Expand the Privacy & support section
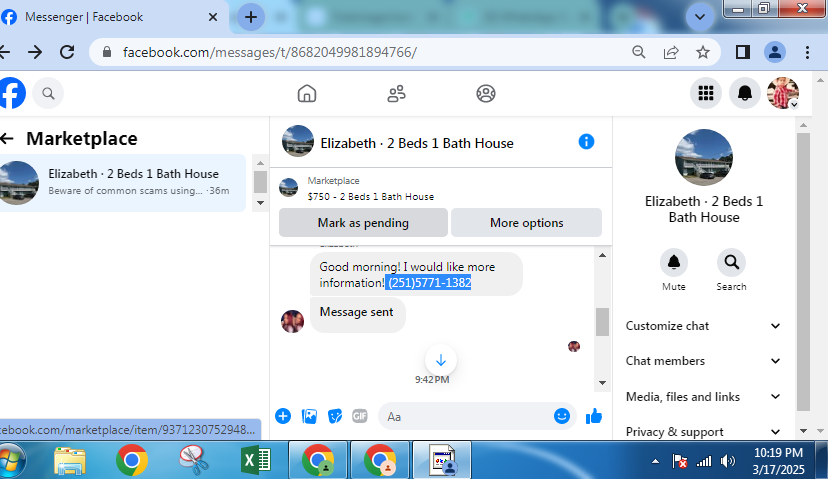 coord(703,432)
